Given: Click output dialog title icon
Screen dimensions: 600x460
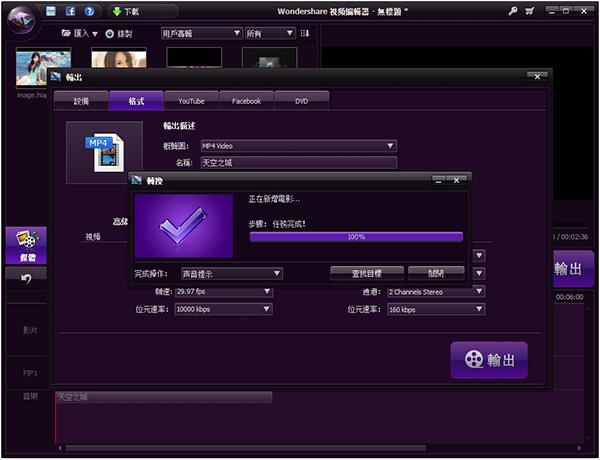Looking at the screenshot, I should coord(56,77).
